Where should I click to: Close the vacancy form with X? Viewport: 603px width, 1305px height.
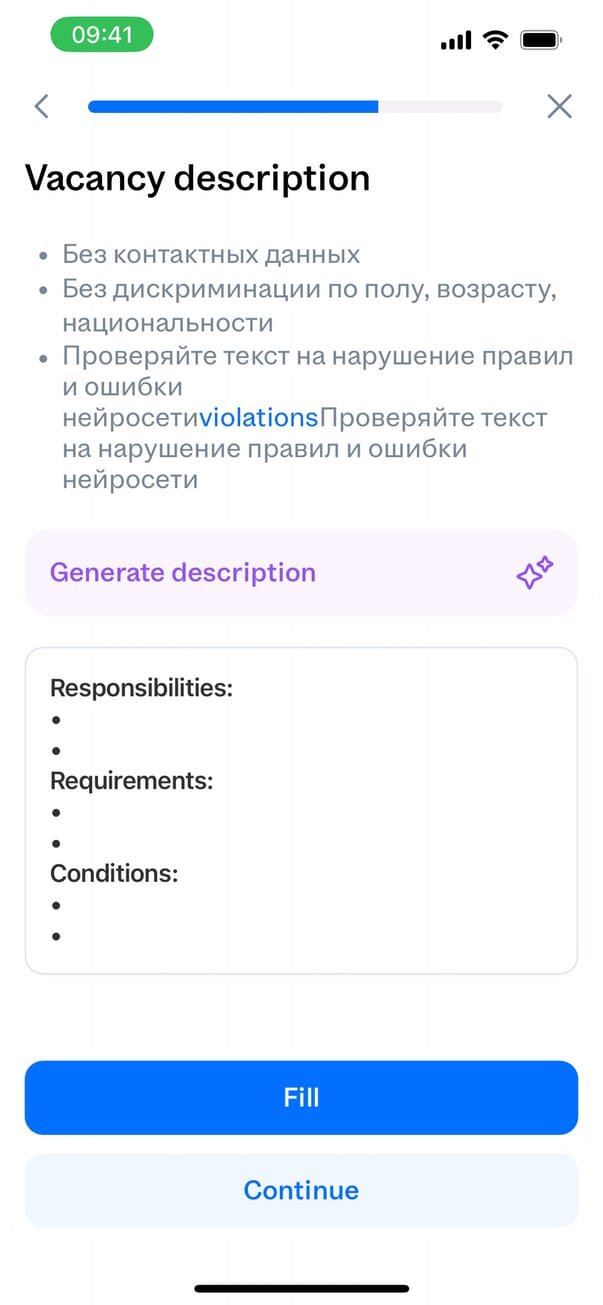559,106
